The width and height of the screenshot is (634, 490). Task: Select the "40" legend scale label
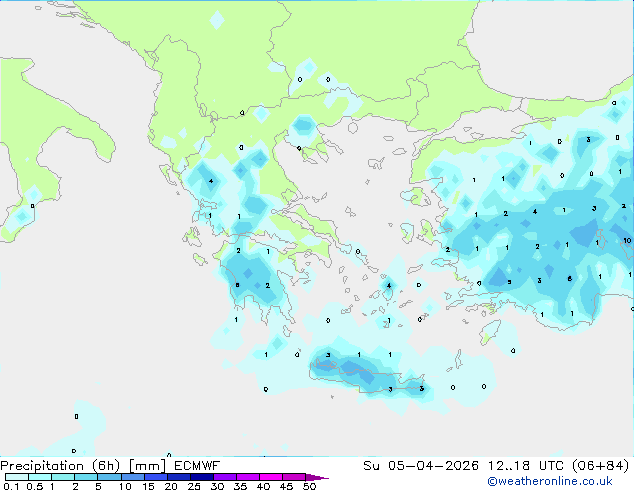(x=263, y=486)
